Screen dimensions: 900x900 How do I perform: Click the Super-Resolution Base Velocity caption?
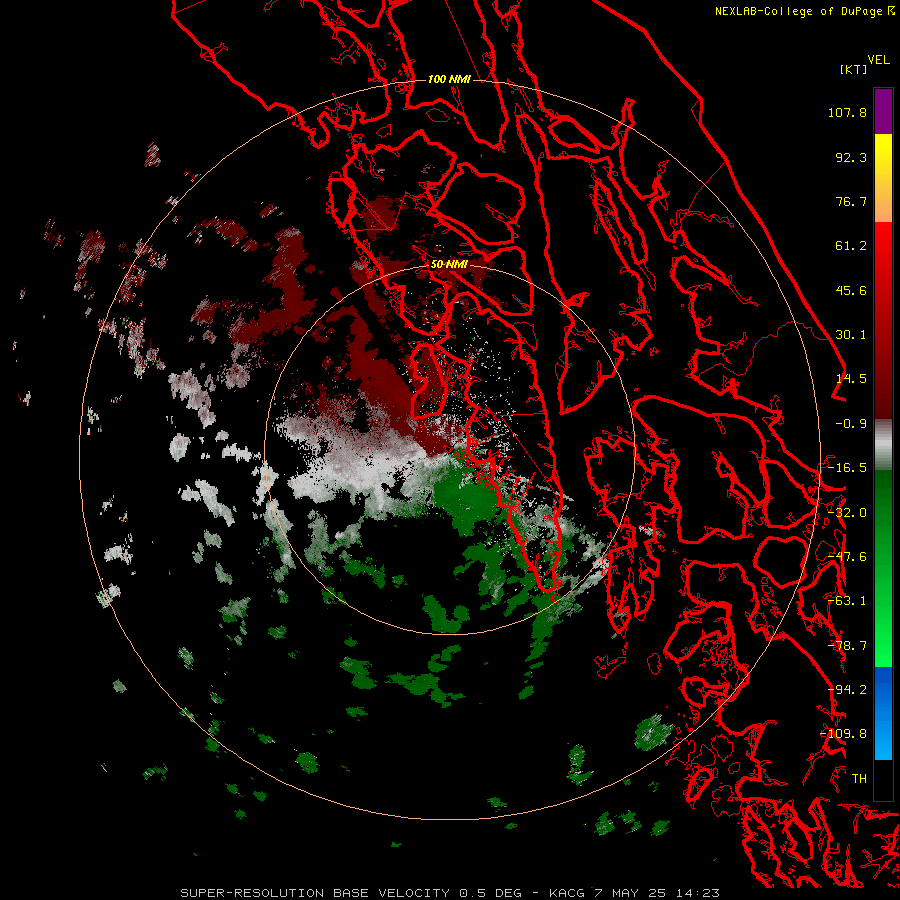(450, 893)
